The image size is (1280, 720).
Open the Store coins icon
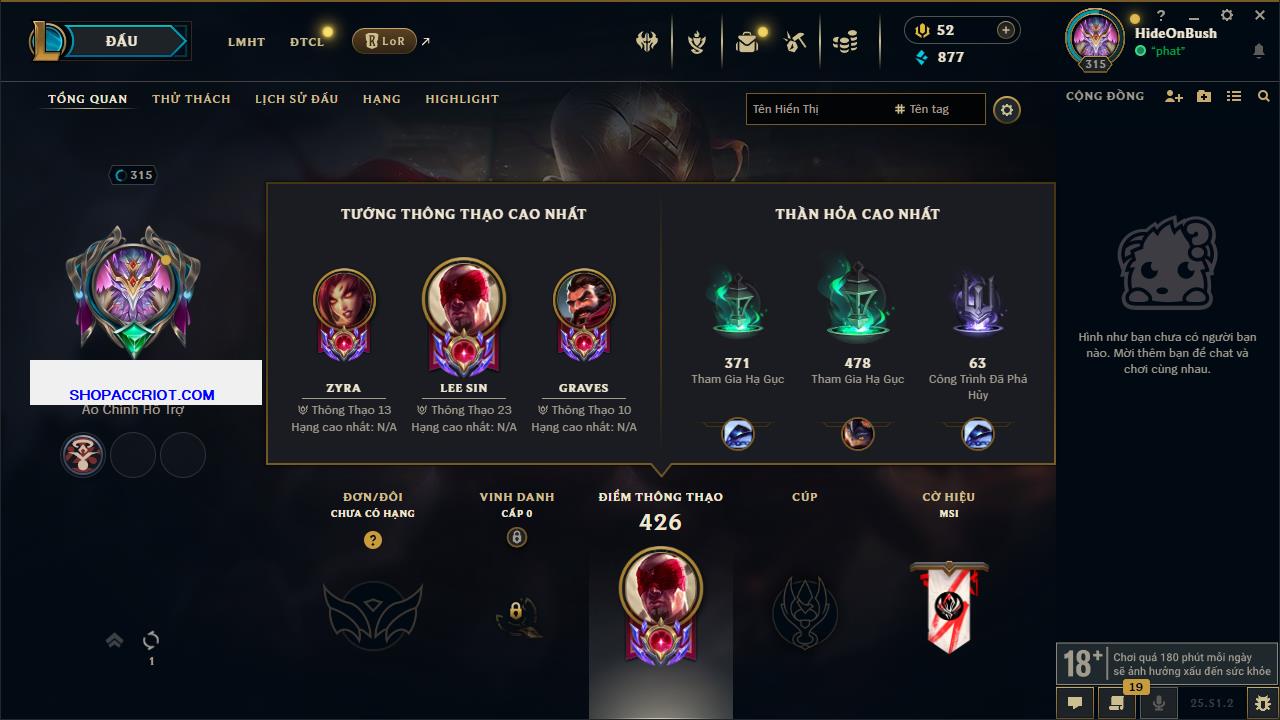click(x=846, y=42)
